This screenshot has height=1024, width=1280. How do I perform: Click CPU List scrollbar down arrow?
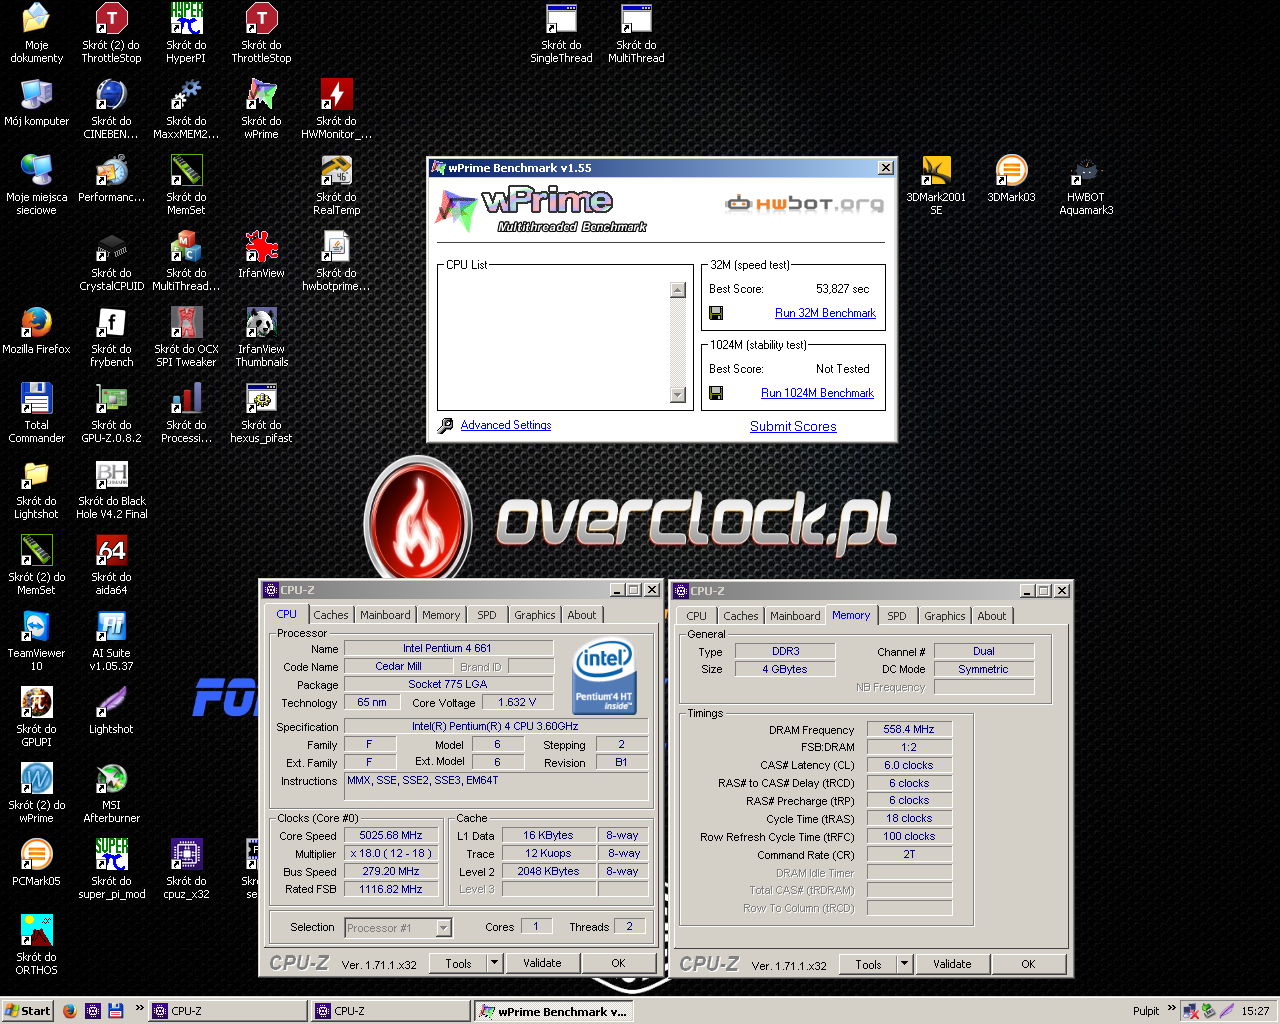tap(678, 395)
